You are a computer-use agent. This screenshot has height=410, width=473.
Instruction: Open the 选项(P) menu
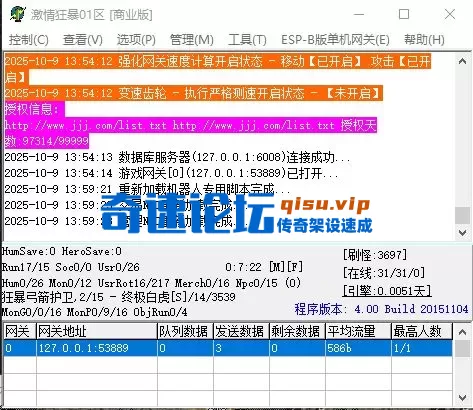[136, 40]
